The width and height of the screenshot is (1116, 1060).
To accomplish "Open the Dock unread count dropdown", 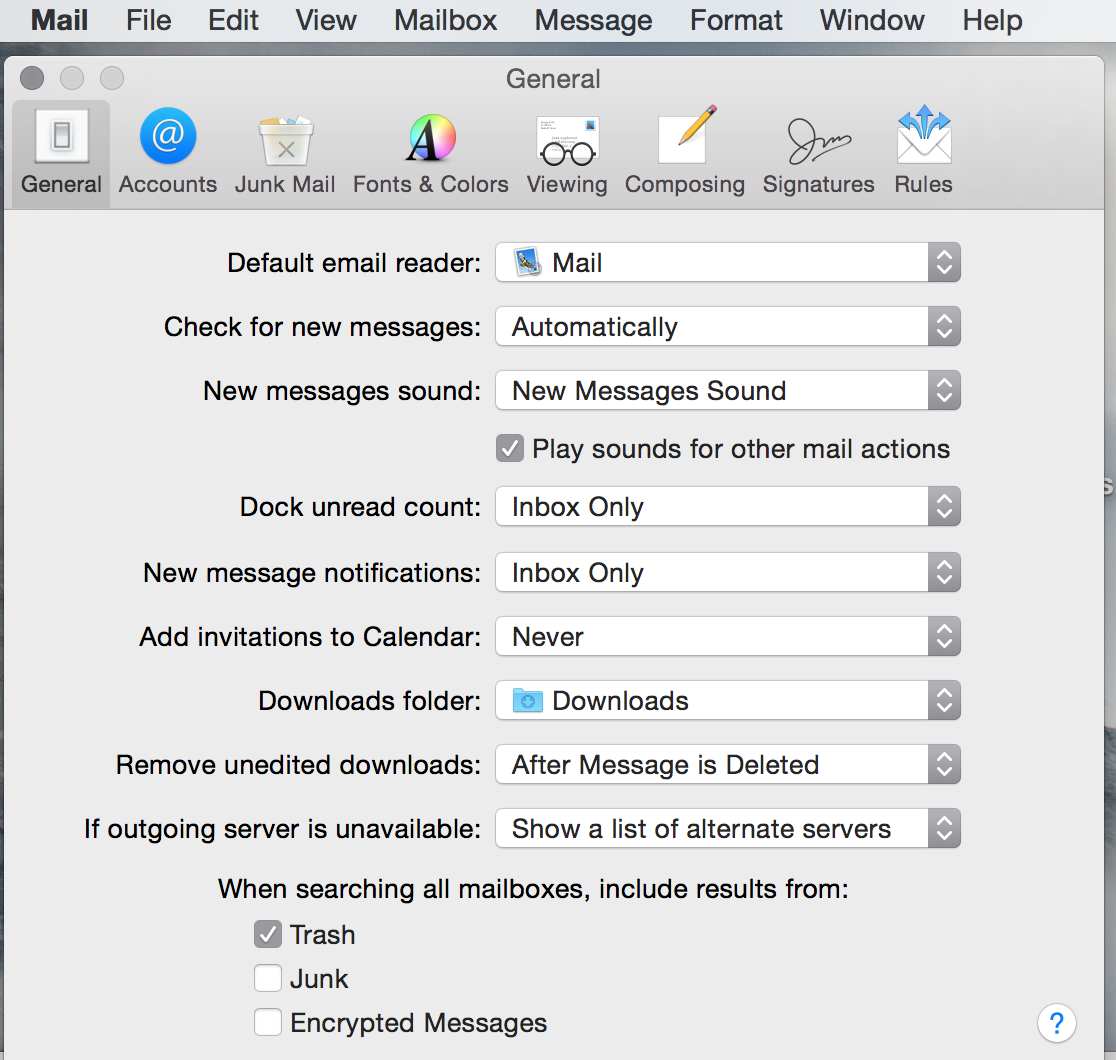I will pyautogui.click(x=727, y=506).
